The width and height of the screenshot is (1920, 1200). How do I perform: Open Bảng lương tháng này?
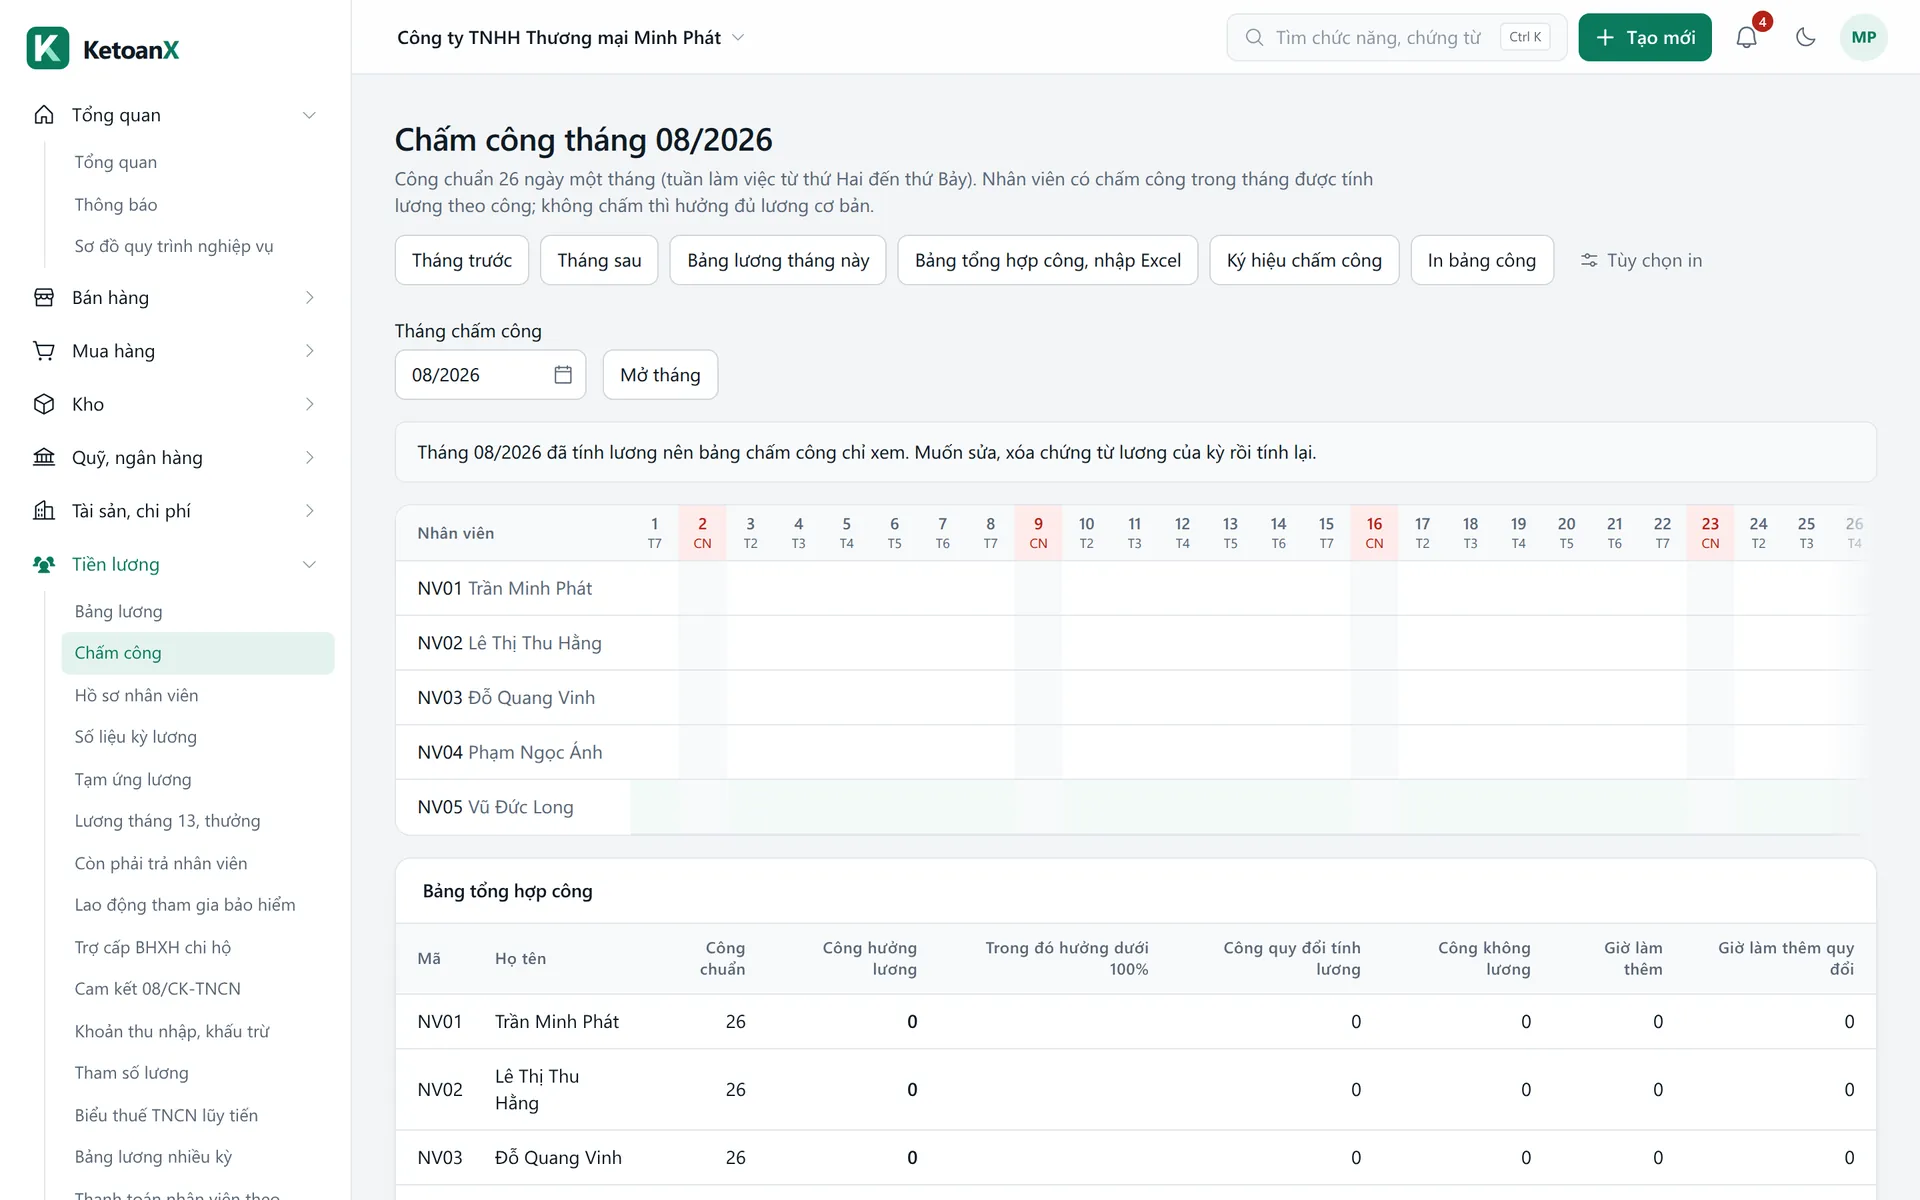pyautogui.click(x=778, y=261)
